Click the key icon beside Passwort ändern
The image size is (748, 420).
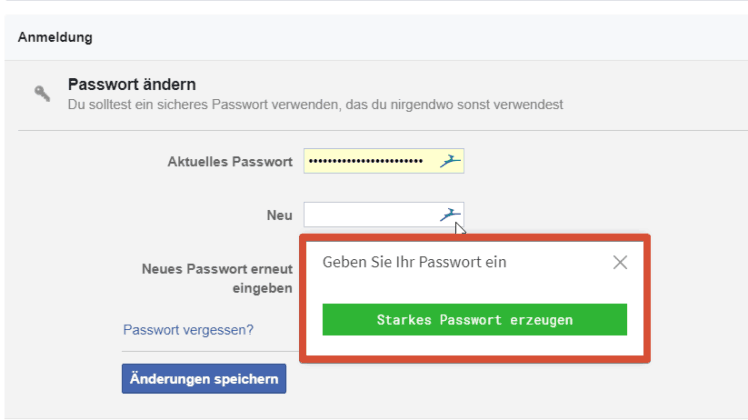pyautogui.click(x=42, y=93)
